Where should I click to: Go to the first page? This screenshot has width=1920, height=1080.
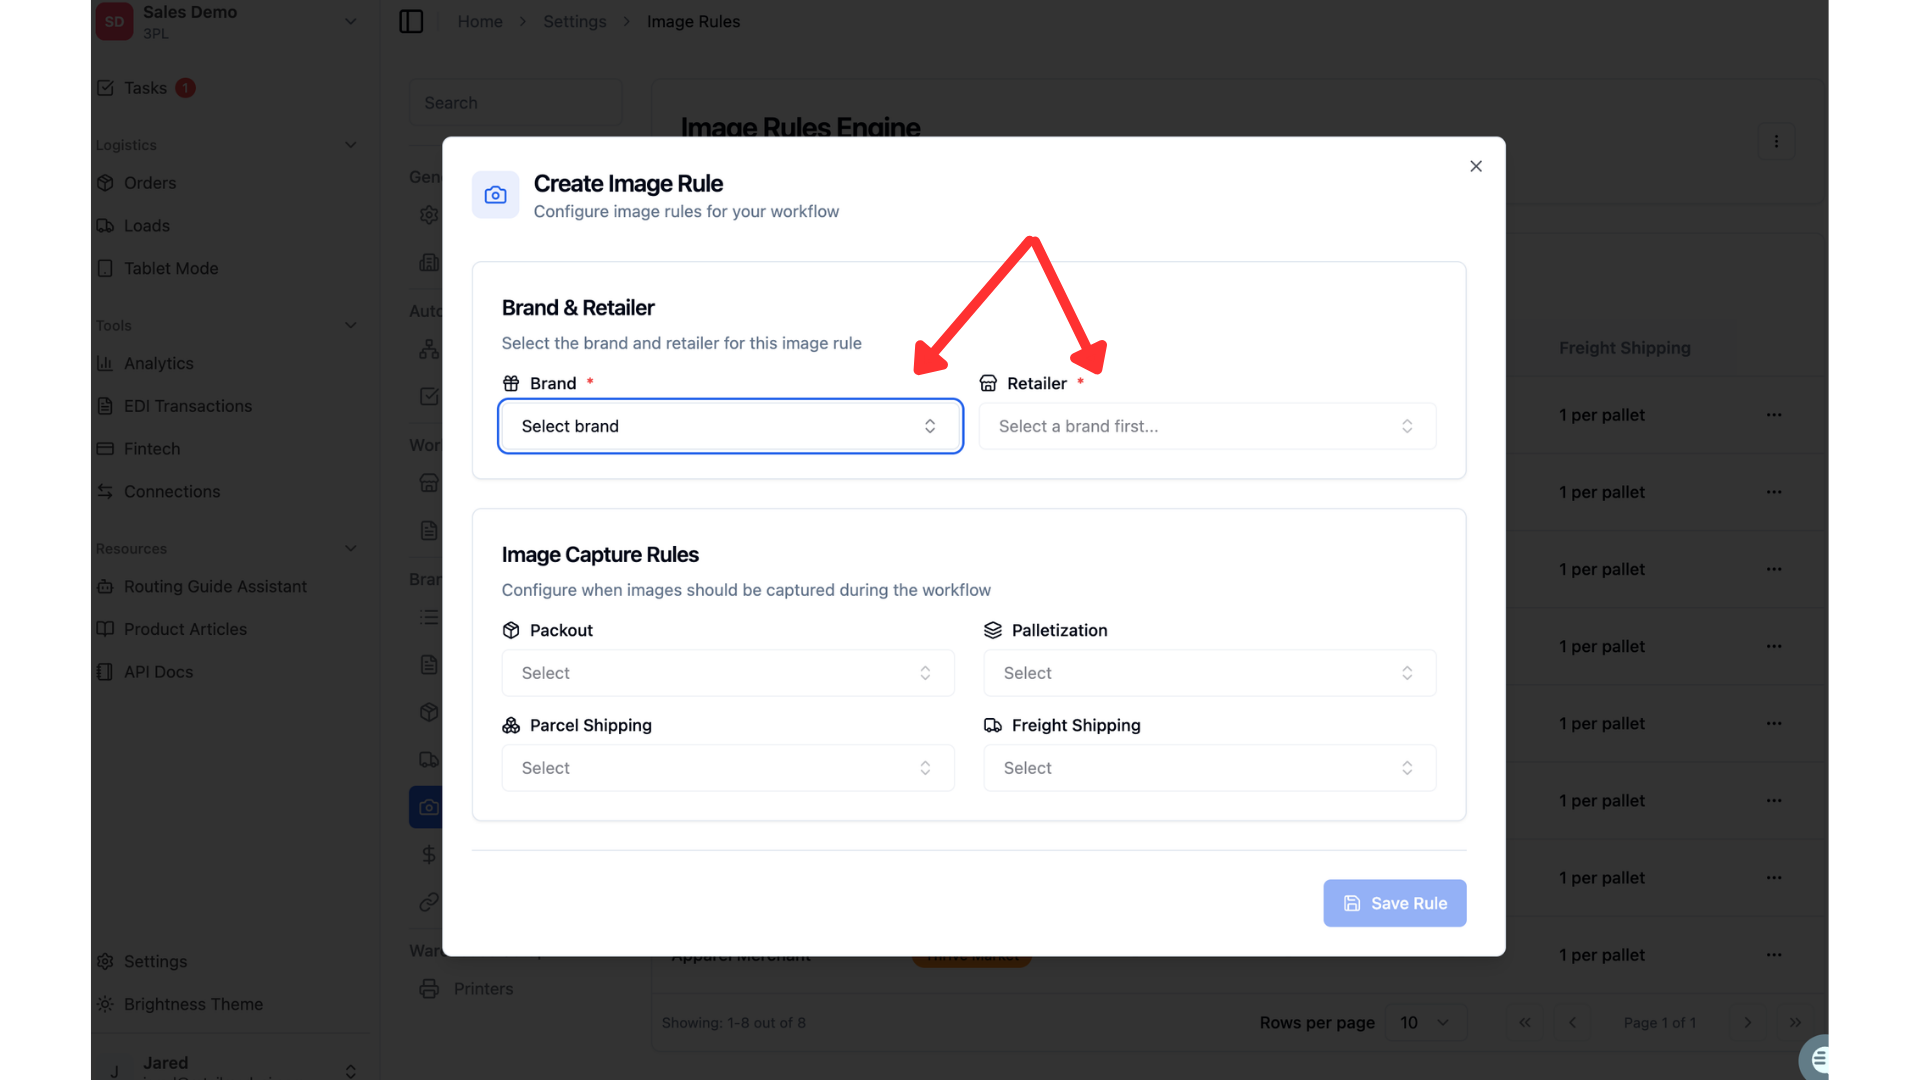(1525, 1022)
